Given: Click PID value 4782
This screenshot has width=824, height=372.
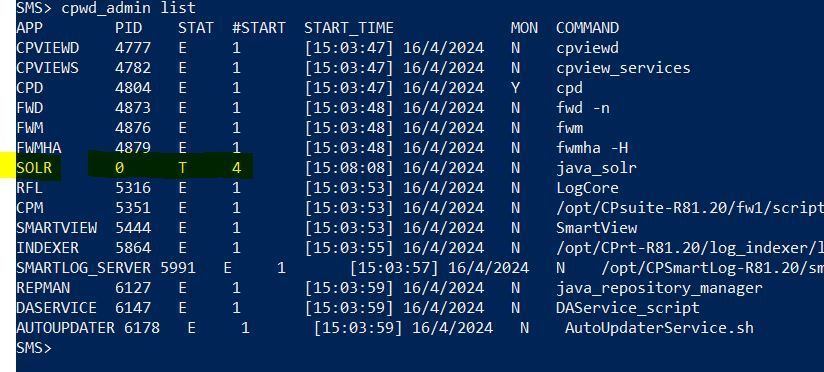Looking at the screenshot, I should (x=133, y=68).
